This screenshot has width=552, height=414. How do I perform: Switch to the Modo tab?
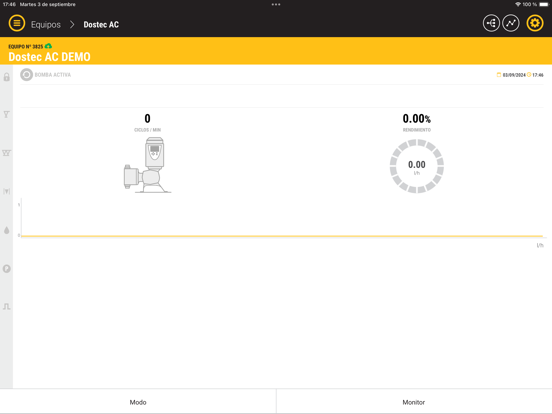(138, 402)
